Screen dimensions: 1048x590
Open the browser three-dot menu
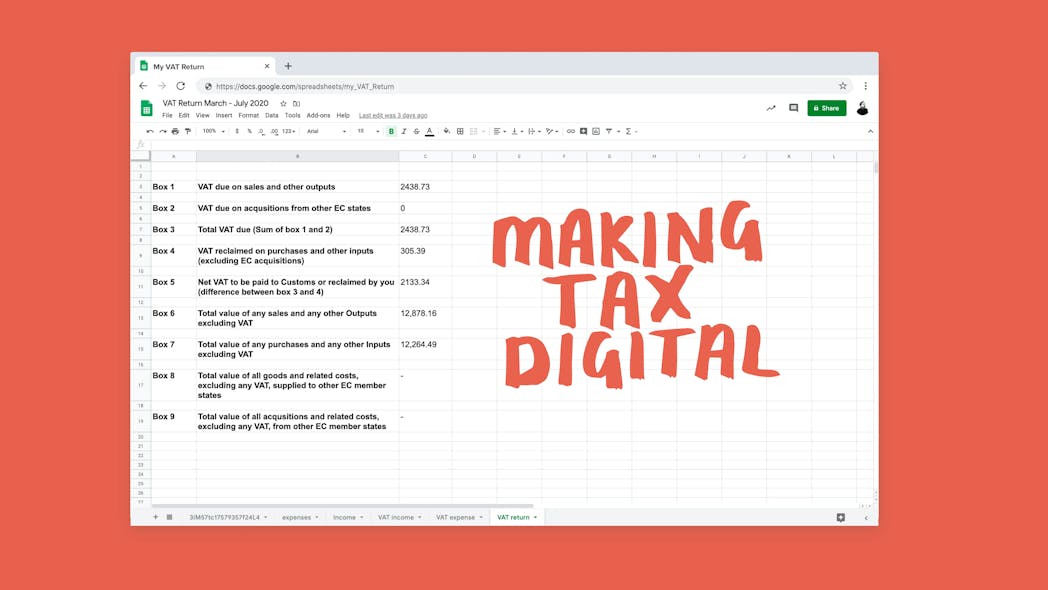pyautogui.click(x=866, y=86)
